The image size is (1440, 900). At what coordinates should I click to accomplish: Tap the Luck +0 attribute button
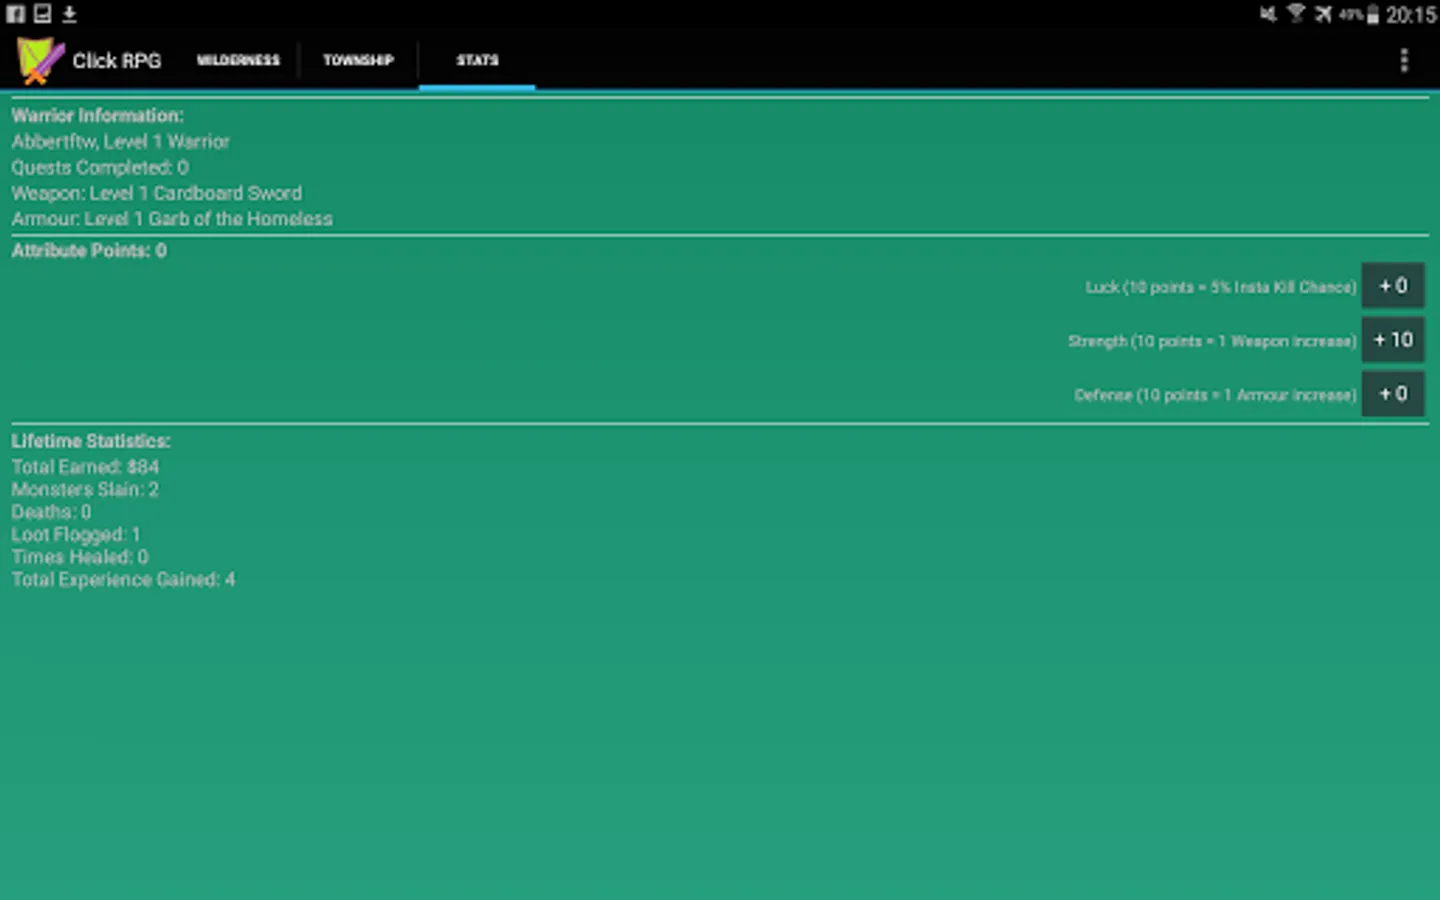[x=1393, y=286]
